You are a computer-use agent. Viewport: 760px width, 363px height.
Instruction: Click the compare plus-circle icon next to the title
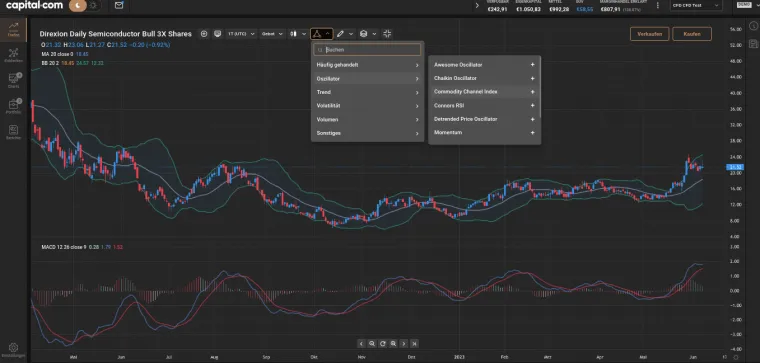204,34
